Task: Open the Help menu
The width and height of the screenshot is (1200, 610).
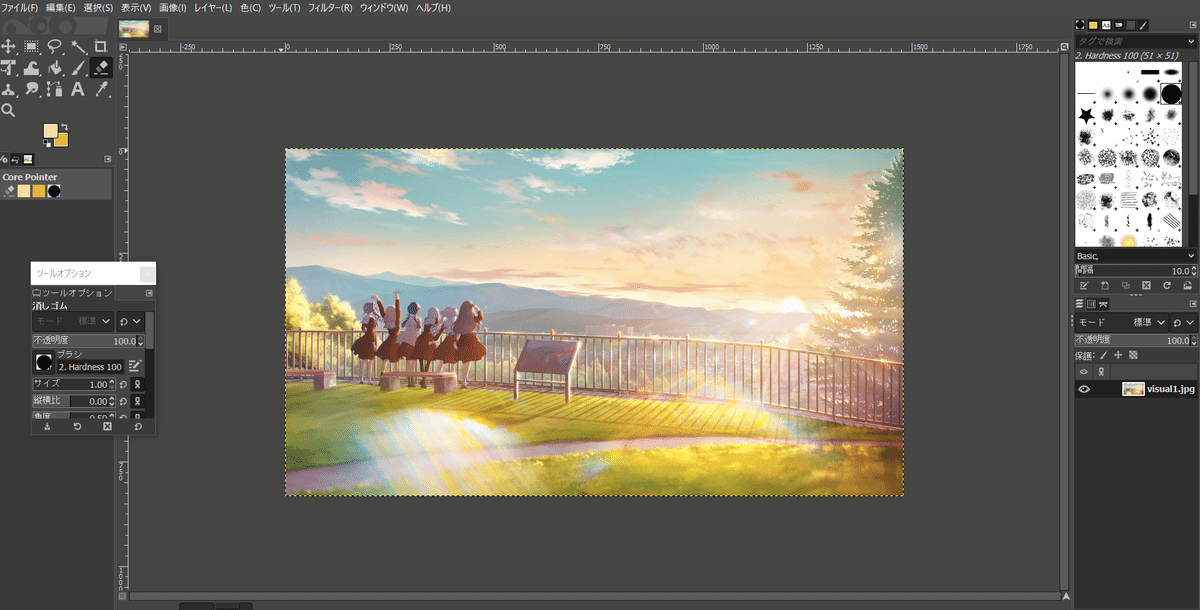Action: point(432,8)
